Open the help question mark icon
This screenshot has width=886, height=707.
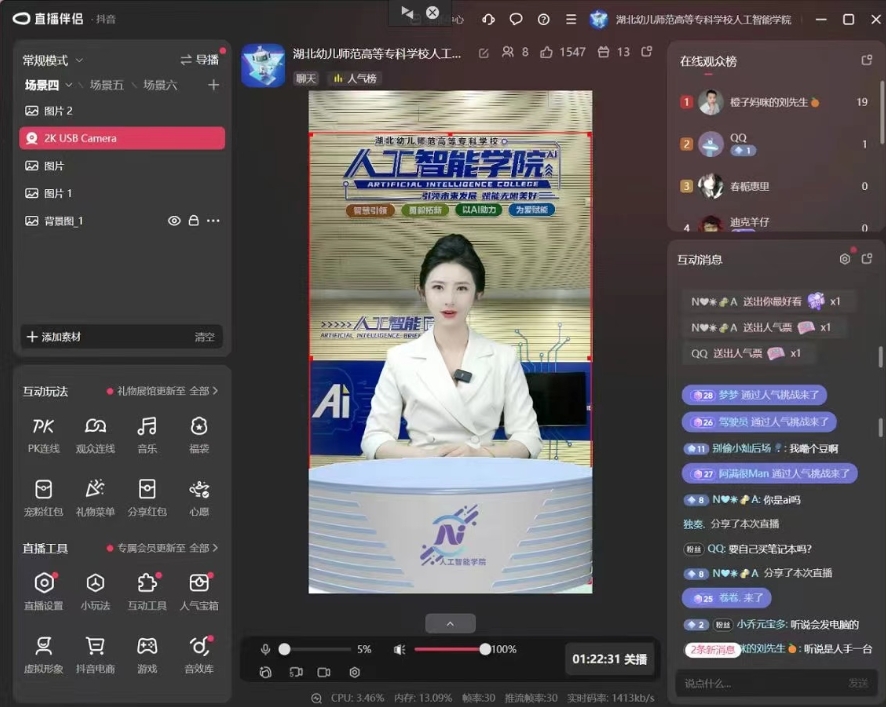[544, 20]
